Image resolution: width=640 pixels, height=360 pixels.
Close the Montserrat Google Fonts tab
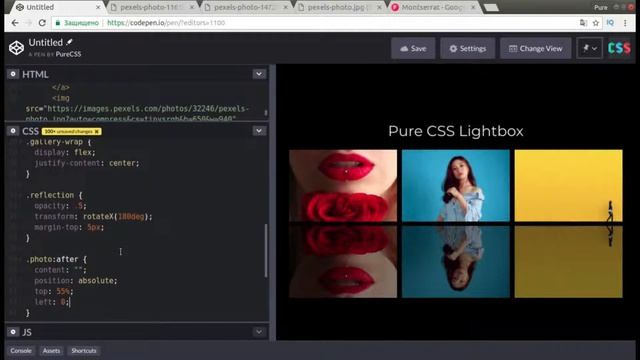tap(473, 7)
